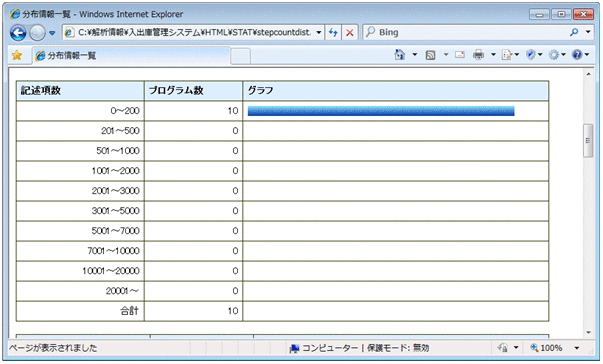Click the Bing search box
This screenshot has width=603, height=364.
pos(465,32)
